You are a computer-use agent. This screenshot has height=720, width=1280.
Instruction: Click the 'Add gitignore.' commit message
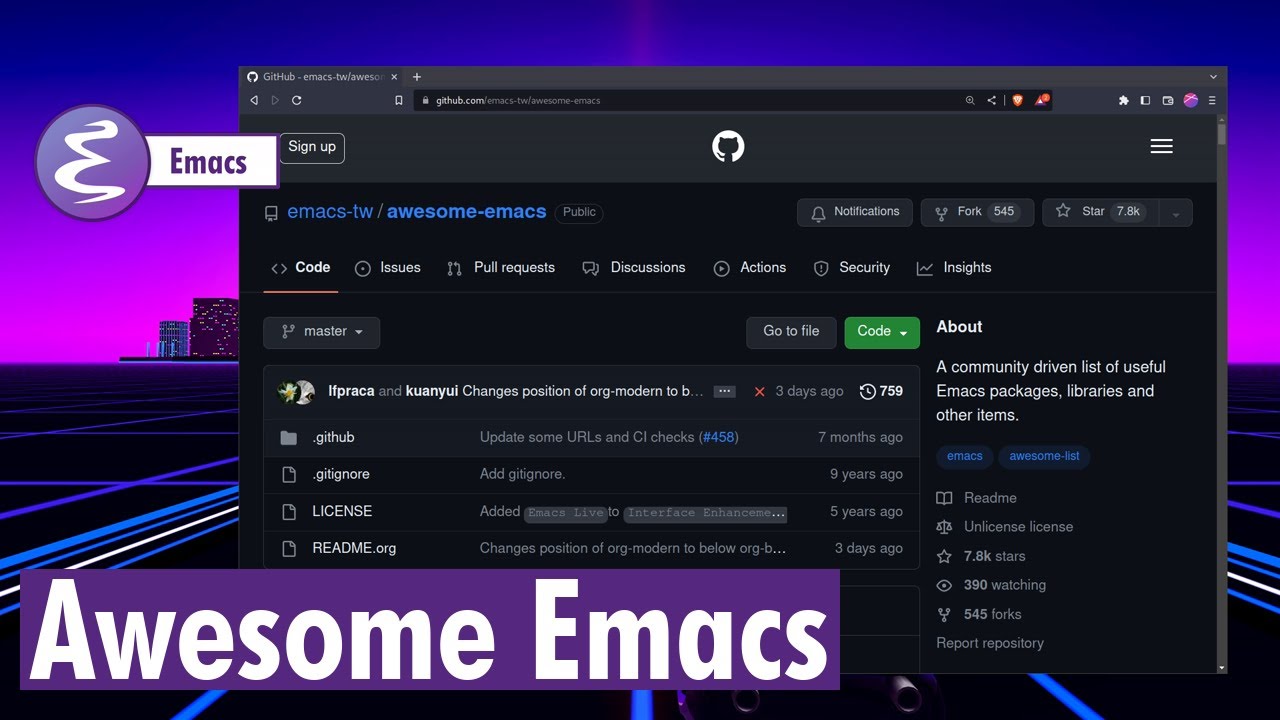[523, 475]
